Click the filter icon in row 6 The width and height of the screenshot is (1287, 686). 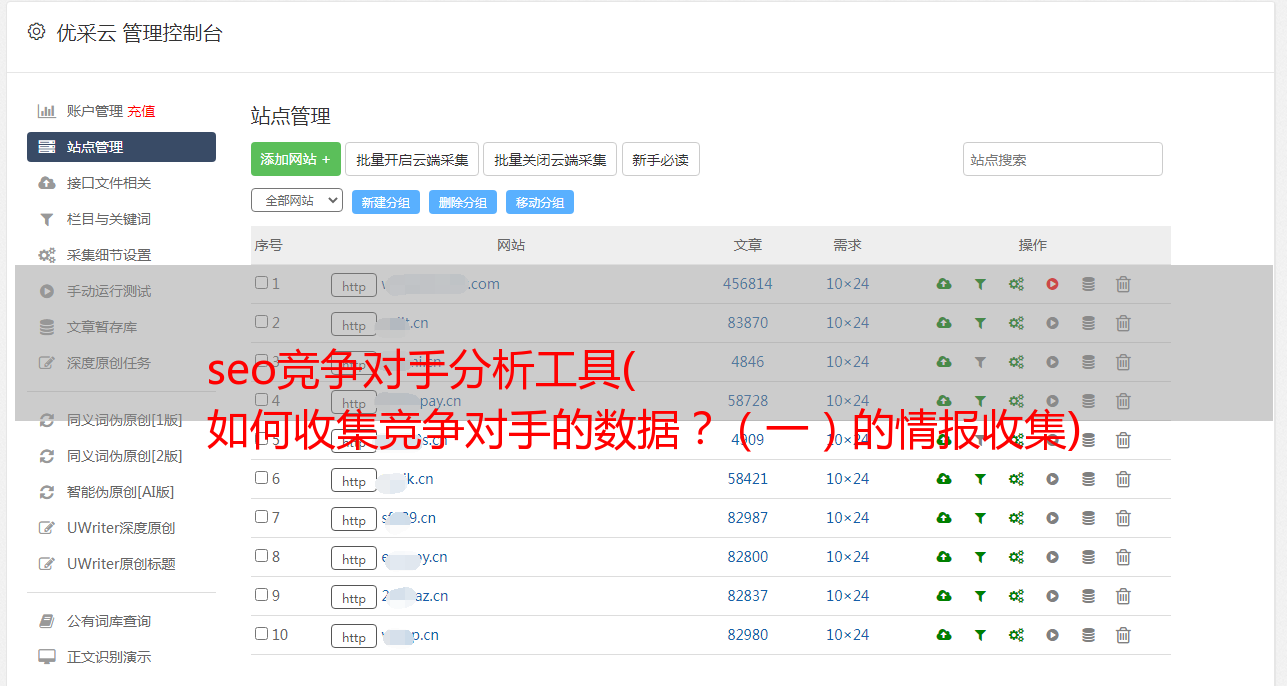pos(980,479)
